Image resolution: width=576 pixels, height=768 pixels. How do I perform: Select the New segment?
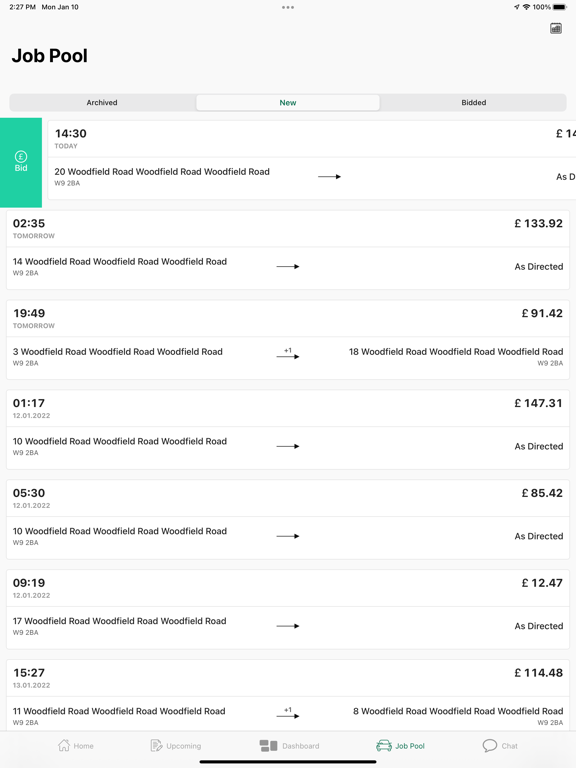pyautogui.click(x=288, y=102)
